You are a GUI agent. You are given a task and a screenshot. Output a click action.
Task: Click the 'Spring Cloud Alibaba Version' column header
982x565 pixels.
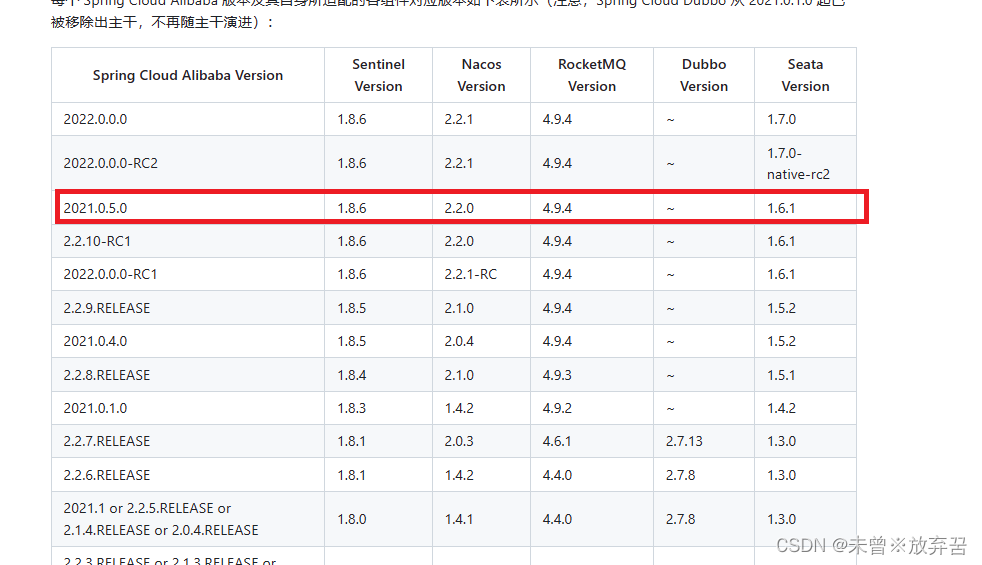point(188,75)
